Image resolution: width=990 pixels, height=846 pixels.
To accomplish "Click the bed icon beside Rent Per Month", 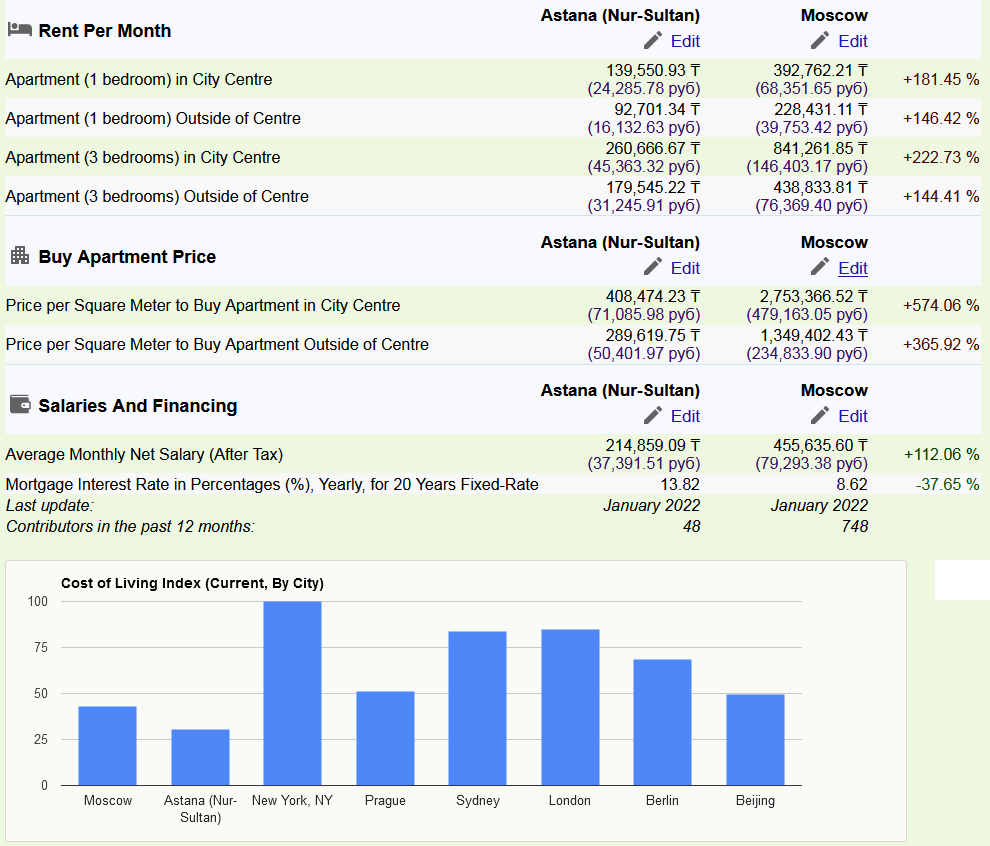I will point(19,30).
